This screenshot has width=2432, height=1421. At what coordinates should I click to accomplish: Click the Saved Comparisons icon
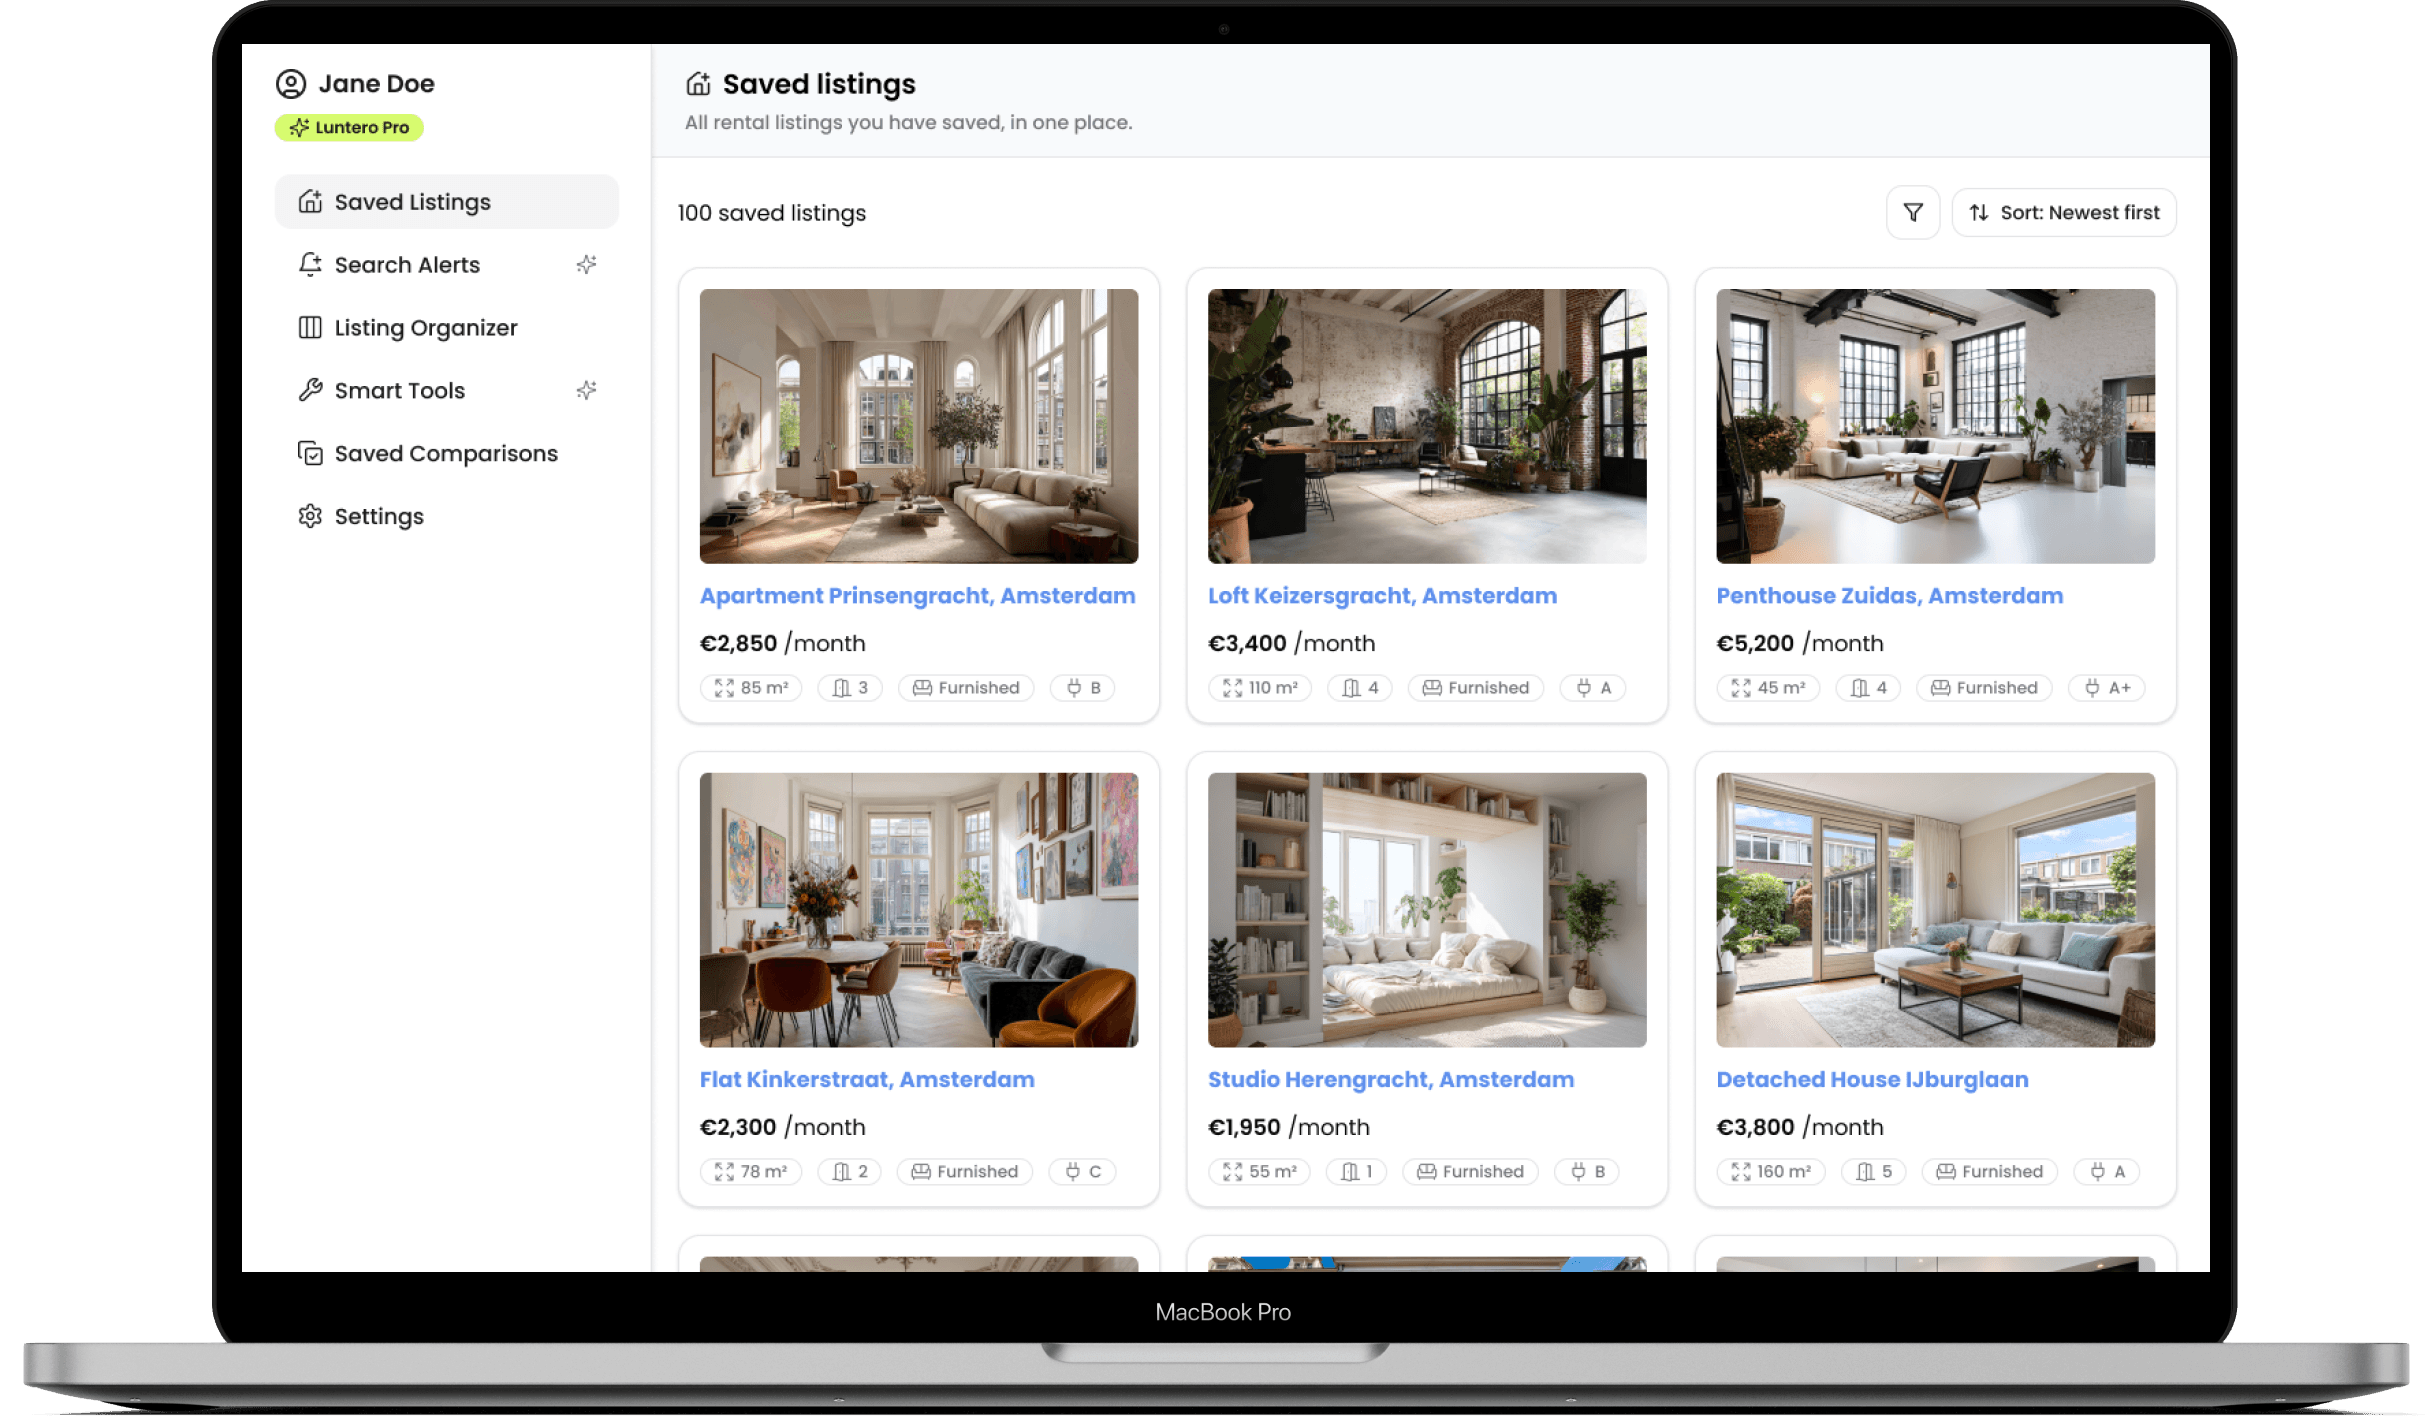pyautogui.click(x=310, y=454)
